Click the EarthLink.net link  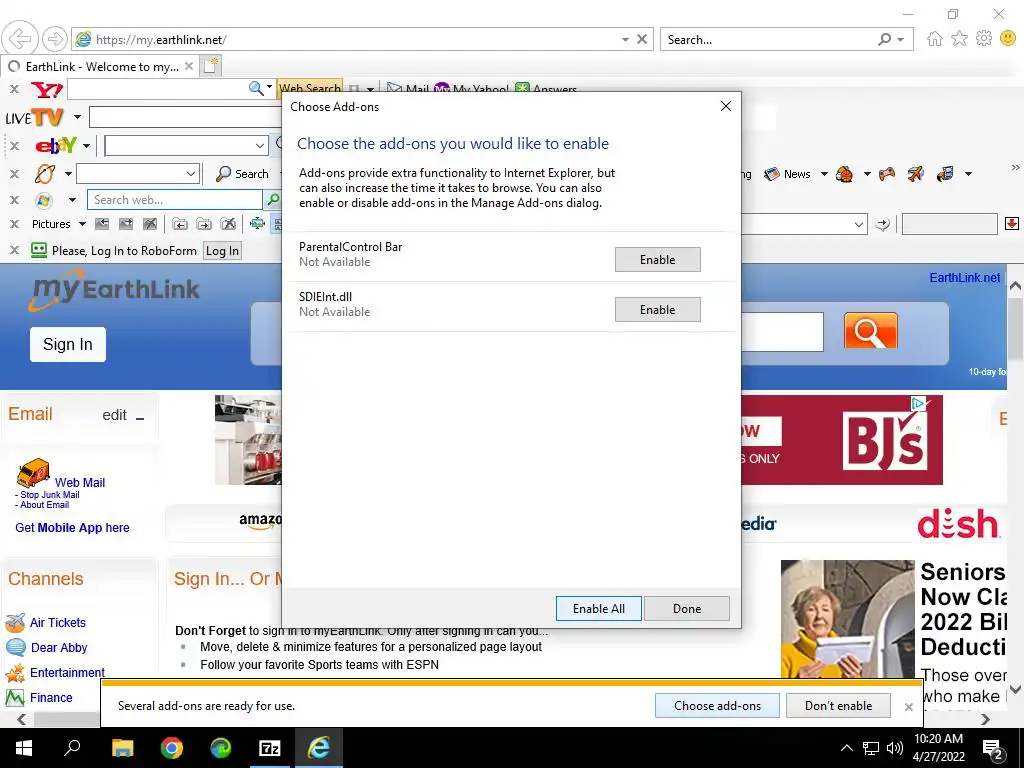coord(965,278)
